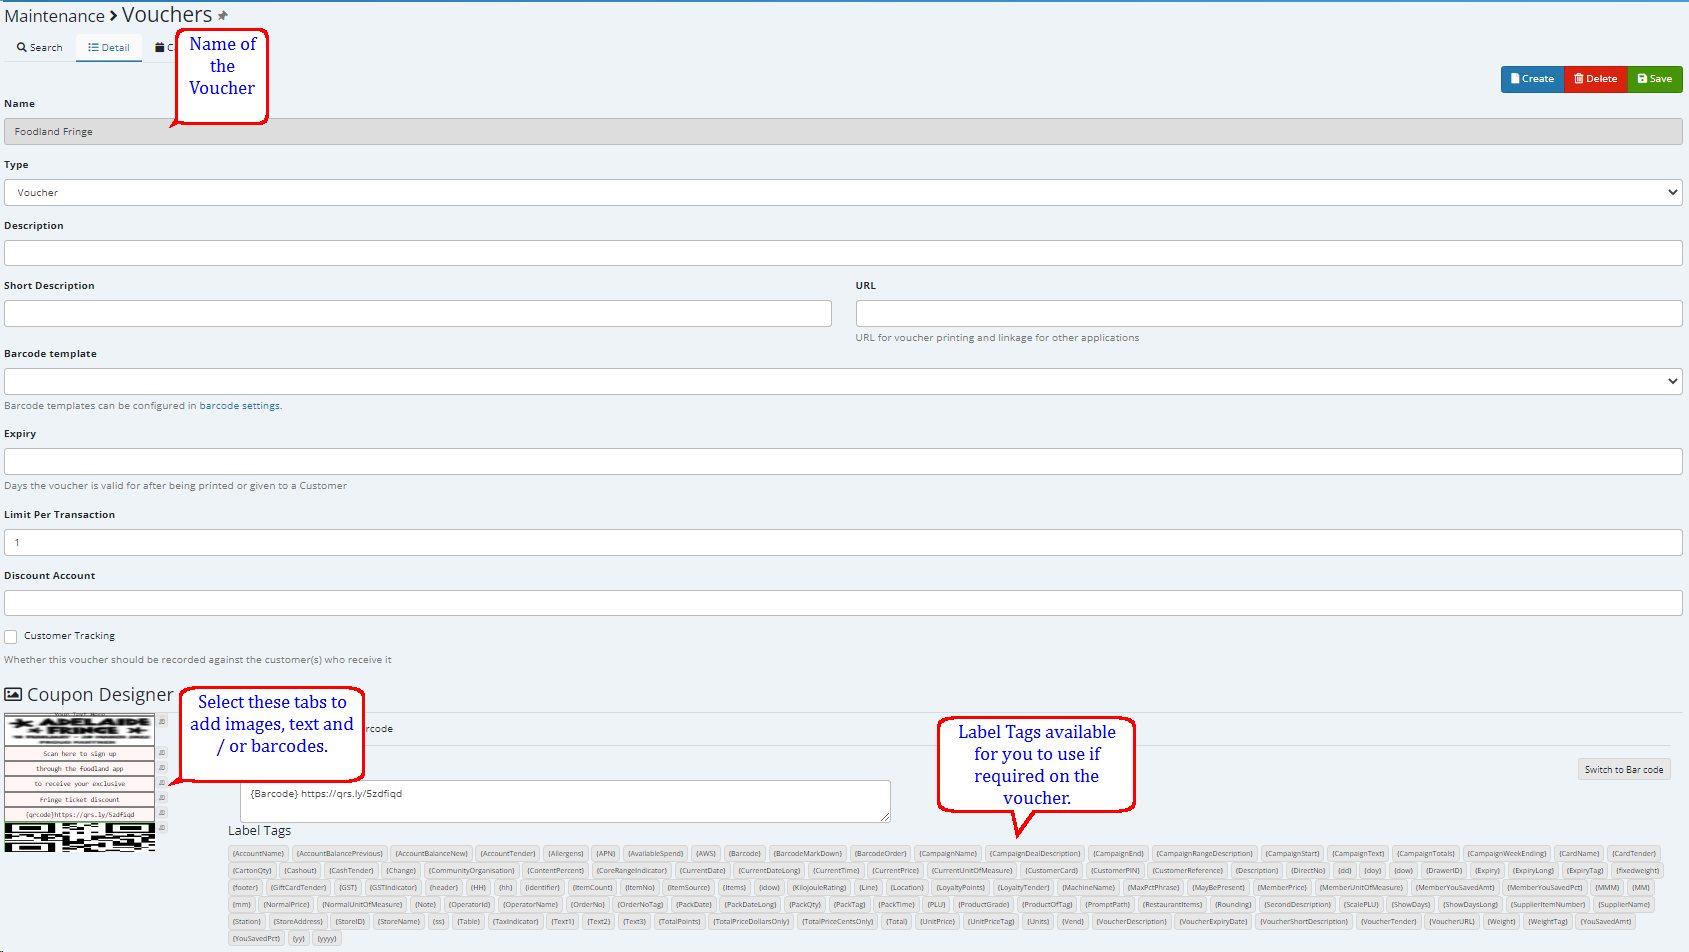Insert the {NormalPrice} label tag

coord(286,904)
